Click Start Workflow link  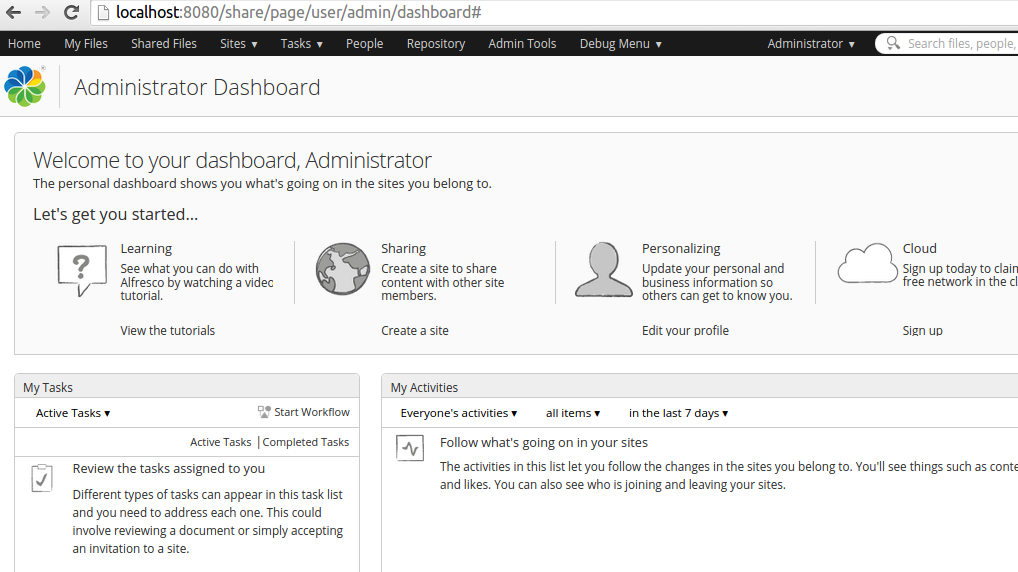[312, 412]
